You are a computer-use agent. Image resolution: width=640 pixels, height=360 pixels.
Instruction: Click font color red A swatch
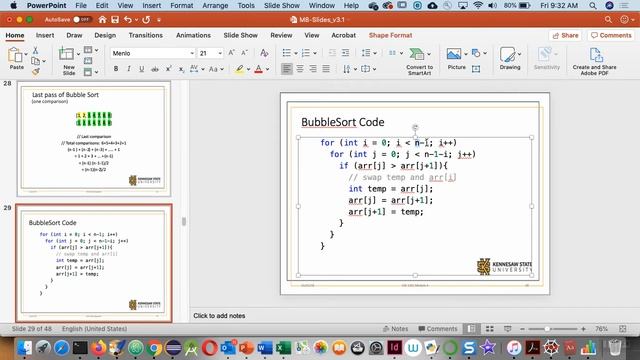point(258,69)
